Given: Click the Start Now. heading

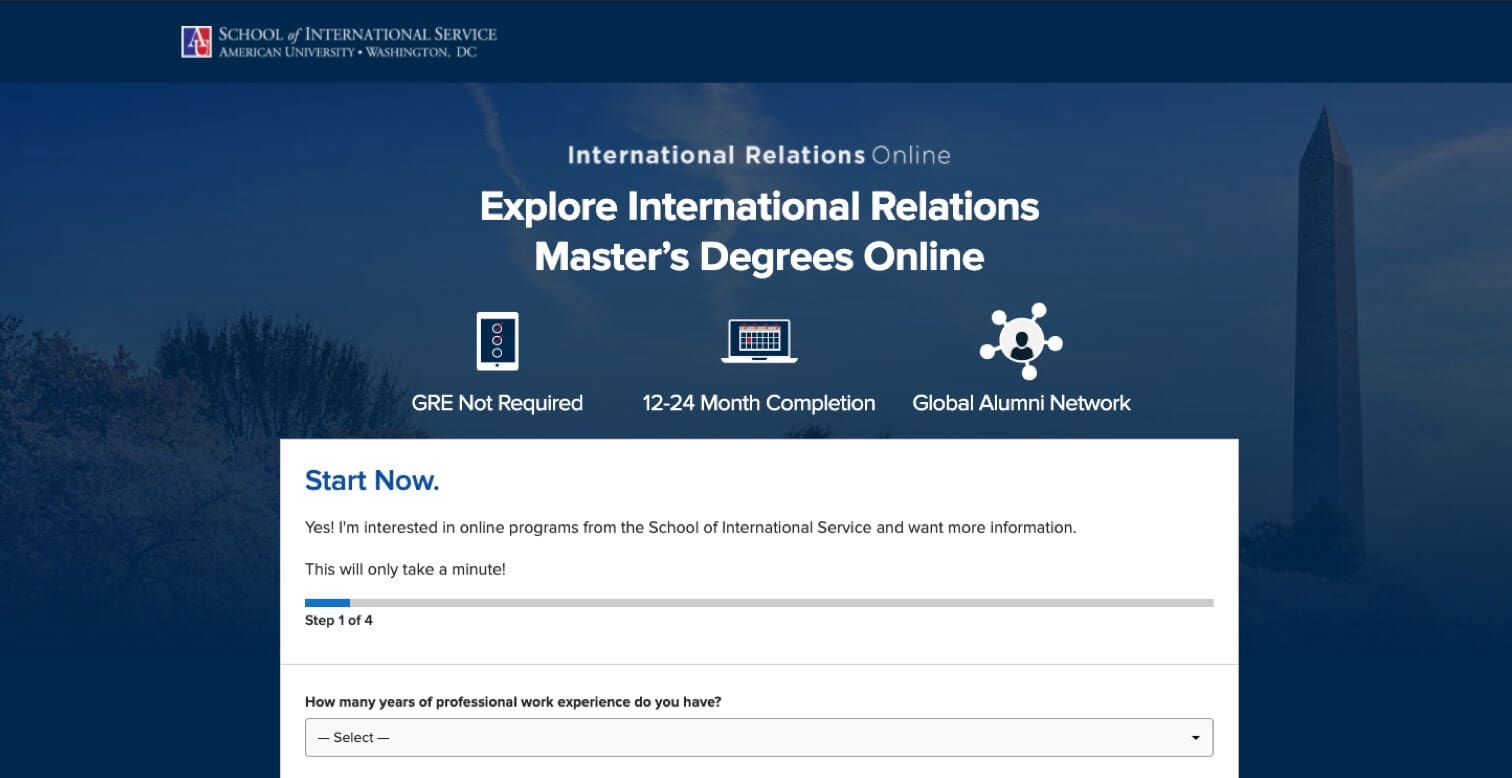Looking at the screenshot, I should coord(372,481).
